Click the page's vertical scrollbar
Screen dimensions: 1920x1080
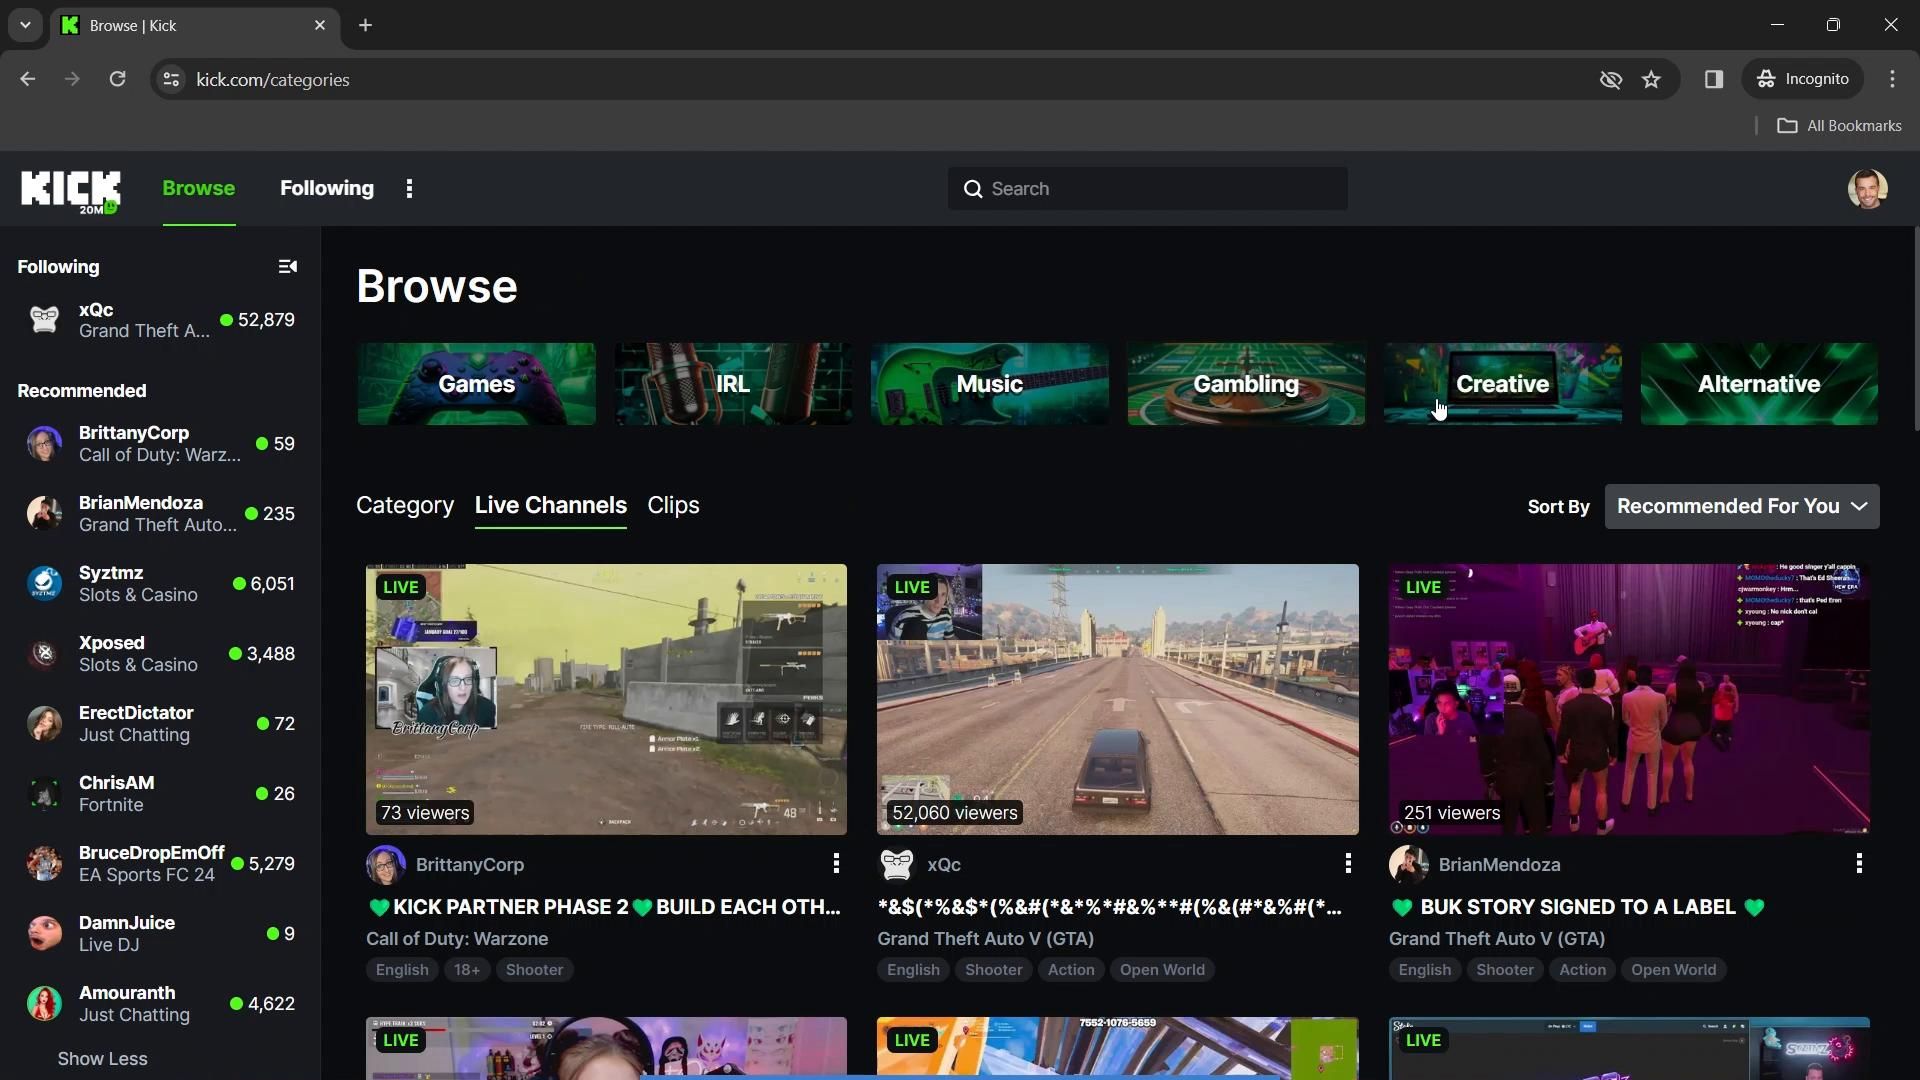point(1915,330)
